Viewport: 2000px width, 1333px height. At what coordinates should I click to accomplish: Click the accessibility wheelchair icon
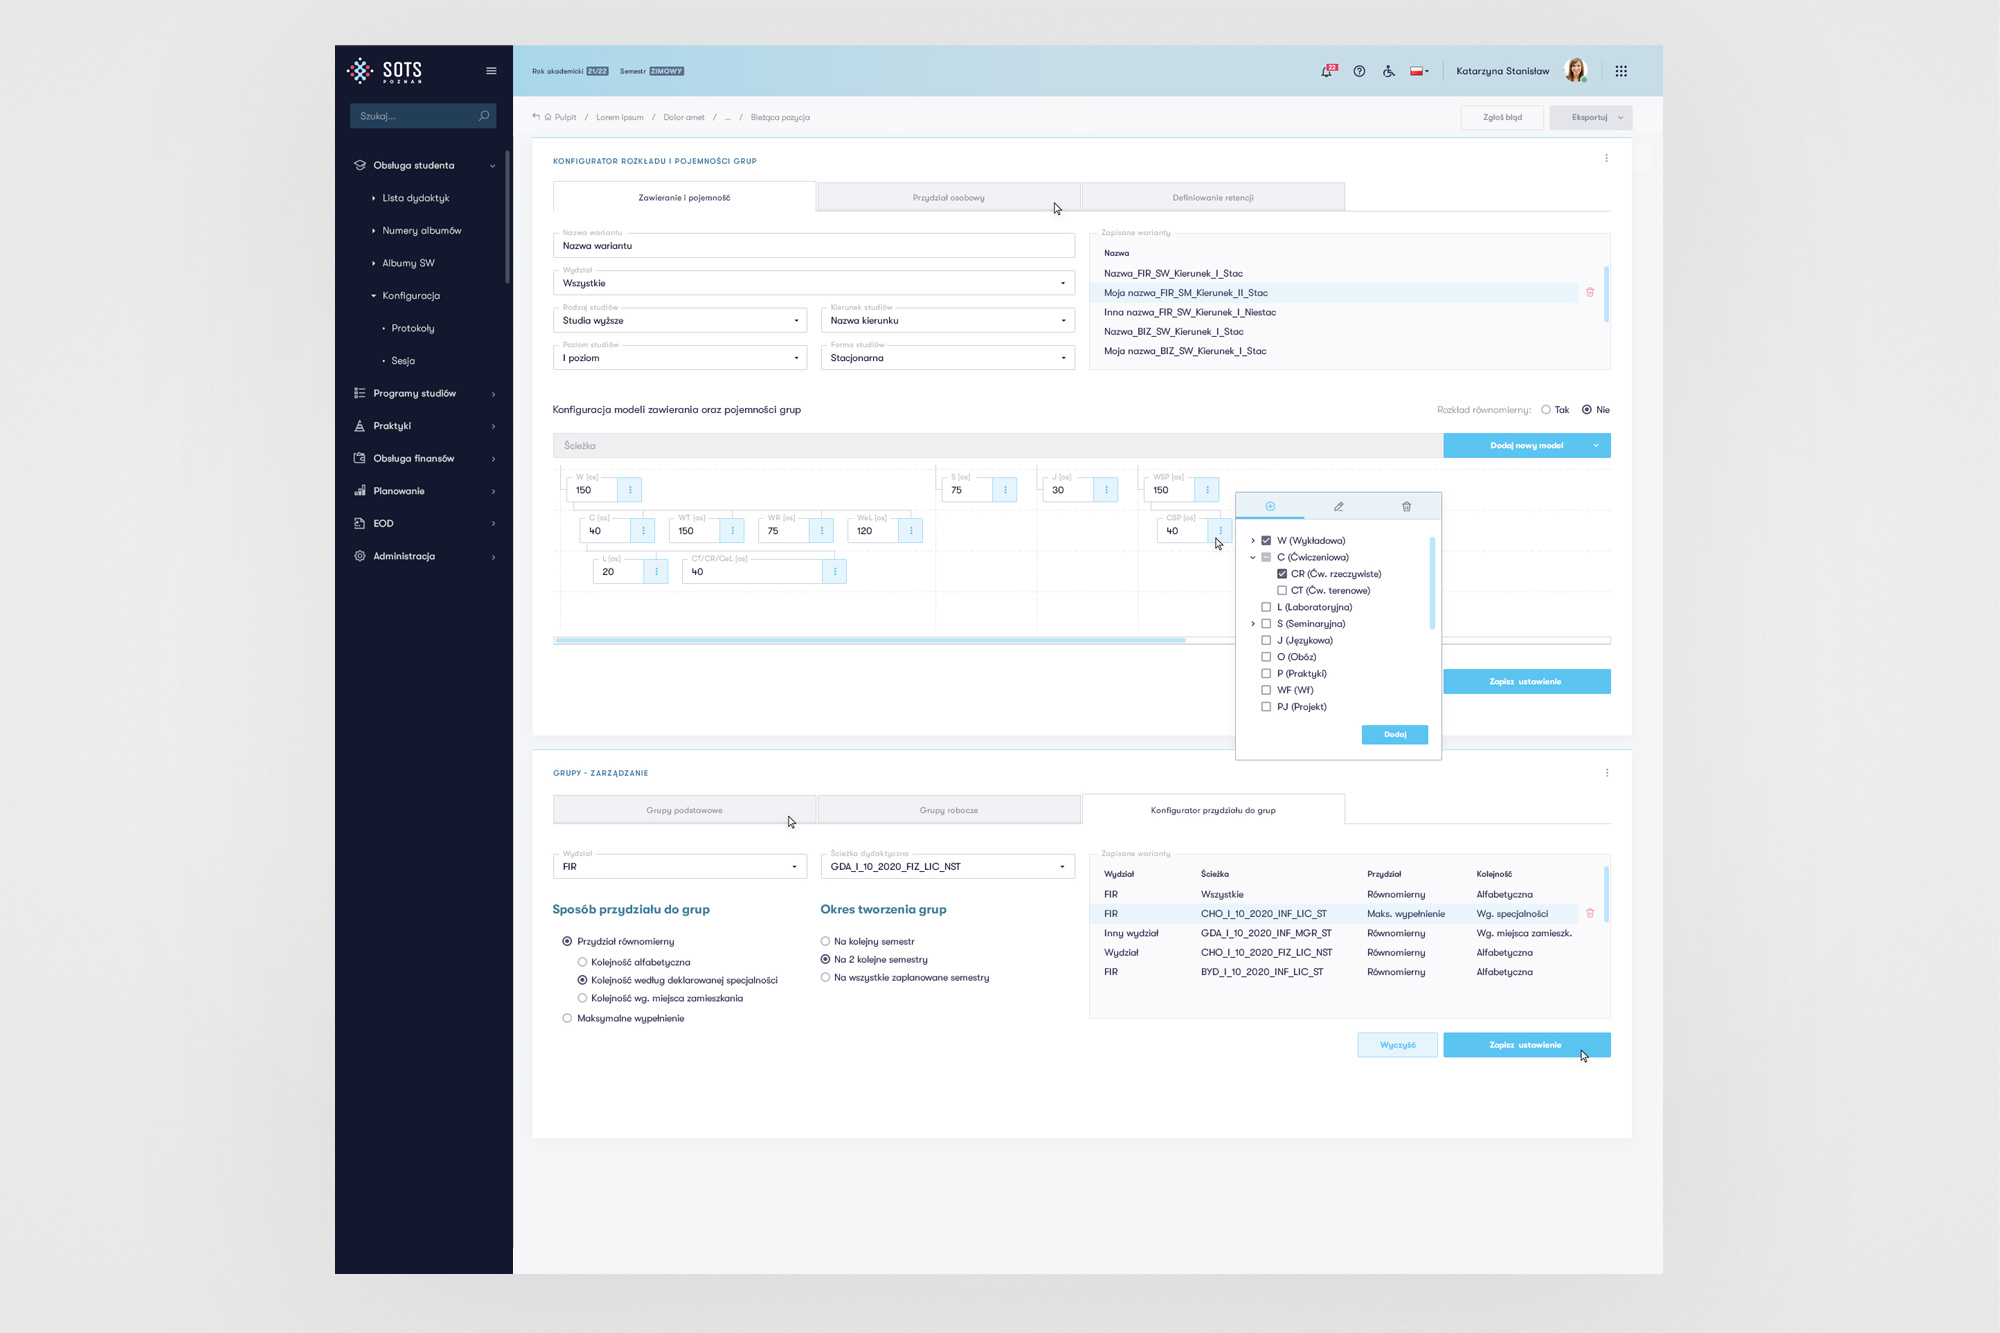point(1388,71)
